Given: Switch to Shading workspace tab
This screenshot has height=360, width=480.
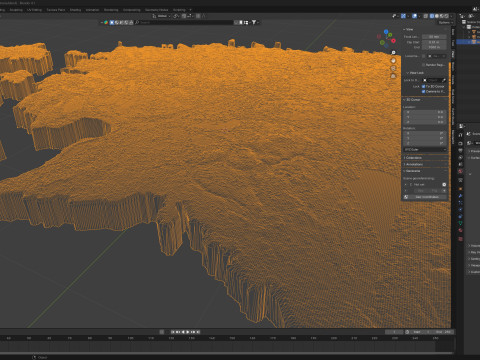Looking at the screenshot, I should [x=75, y=10].
